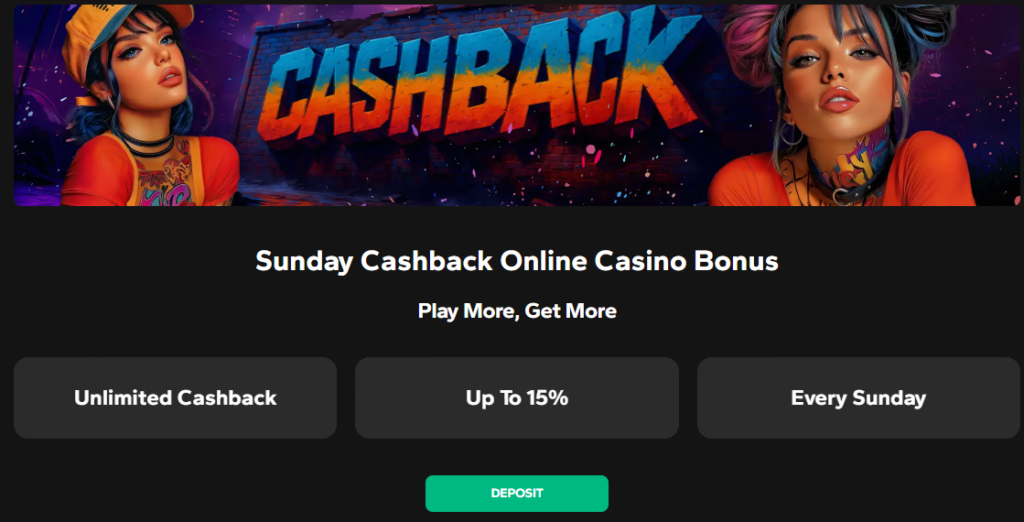
Task: Click the Sunday Cashback Online Casino Bonus heading
Action: tap(516, 261)
